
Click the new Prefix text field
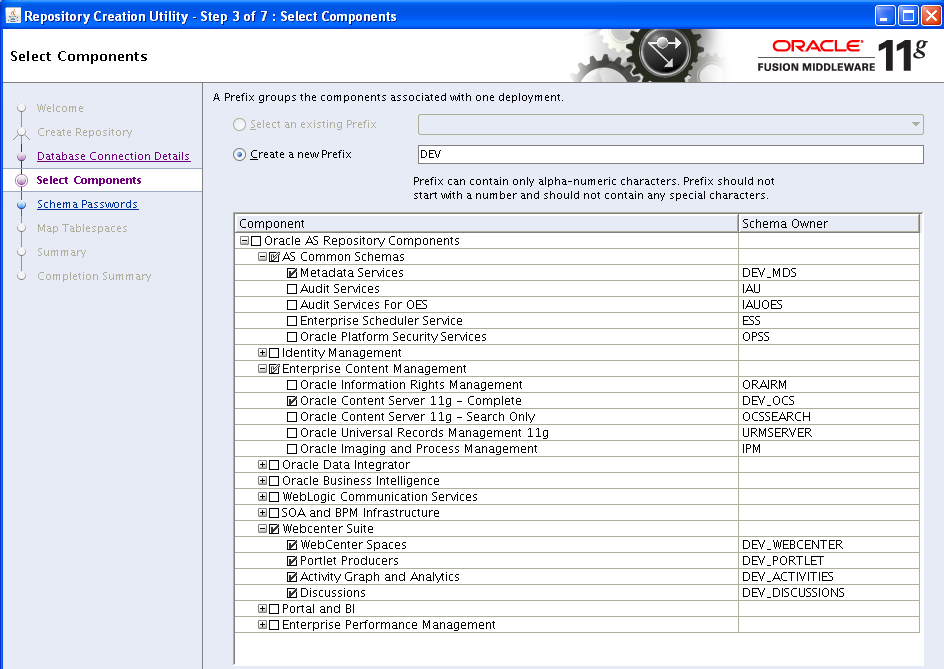click(670, 154)
